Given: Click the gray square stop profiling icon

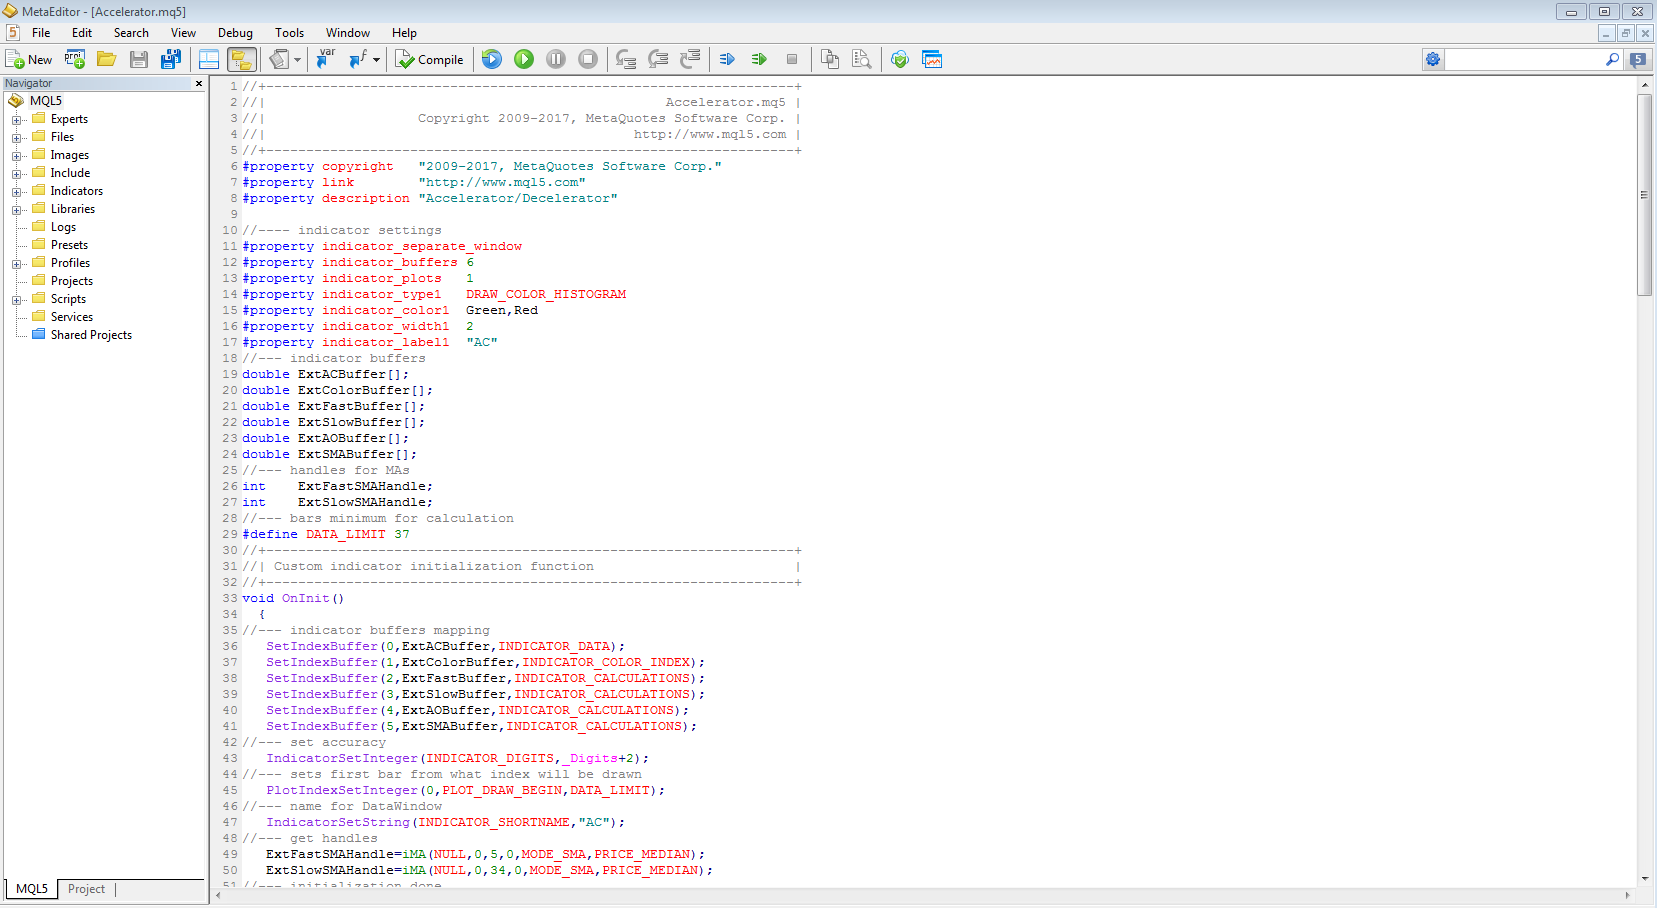Looking at the screenshot, I should pos(792,60).
